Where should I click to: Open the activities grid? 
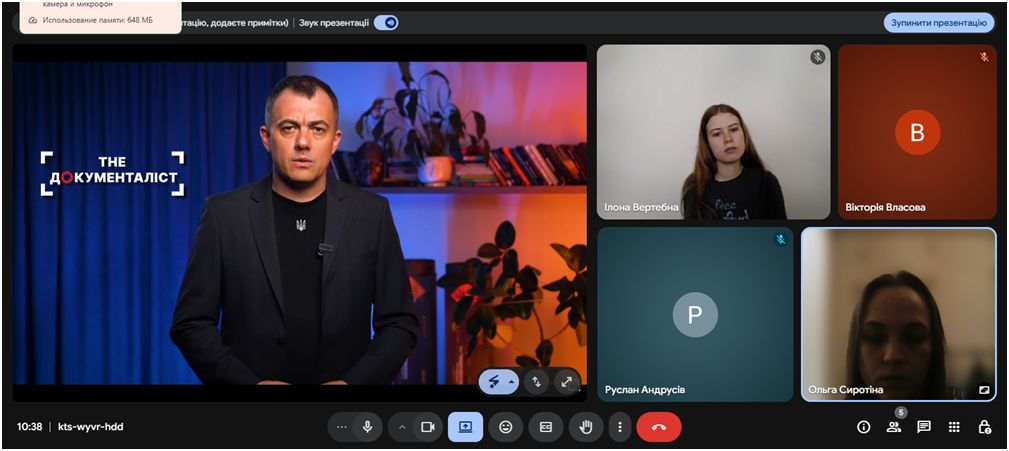point(954,427)
